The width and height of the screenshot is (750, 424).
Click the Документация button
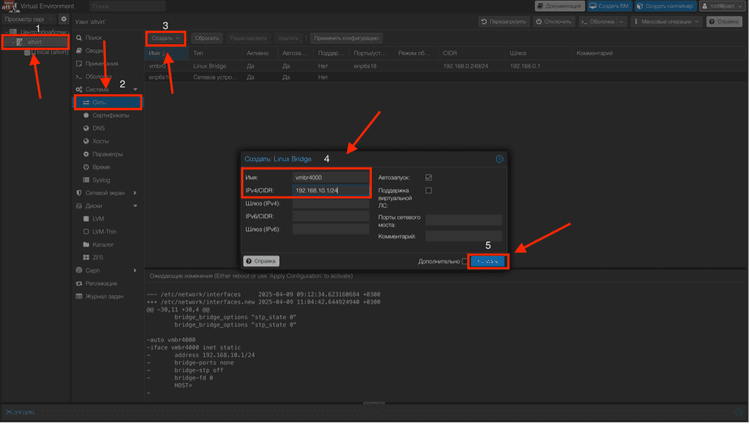pyautogui.click(x=560, y=6)
